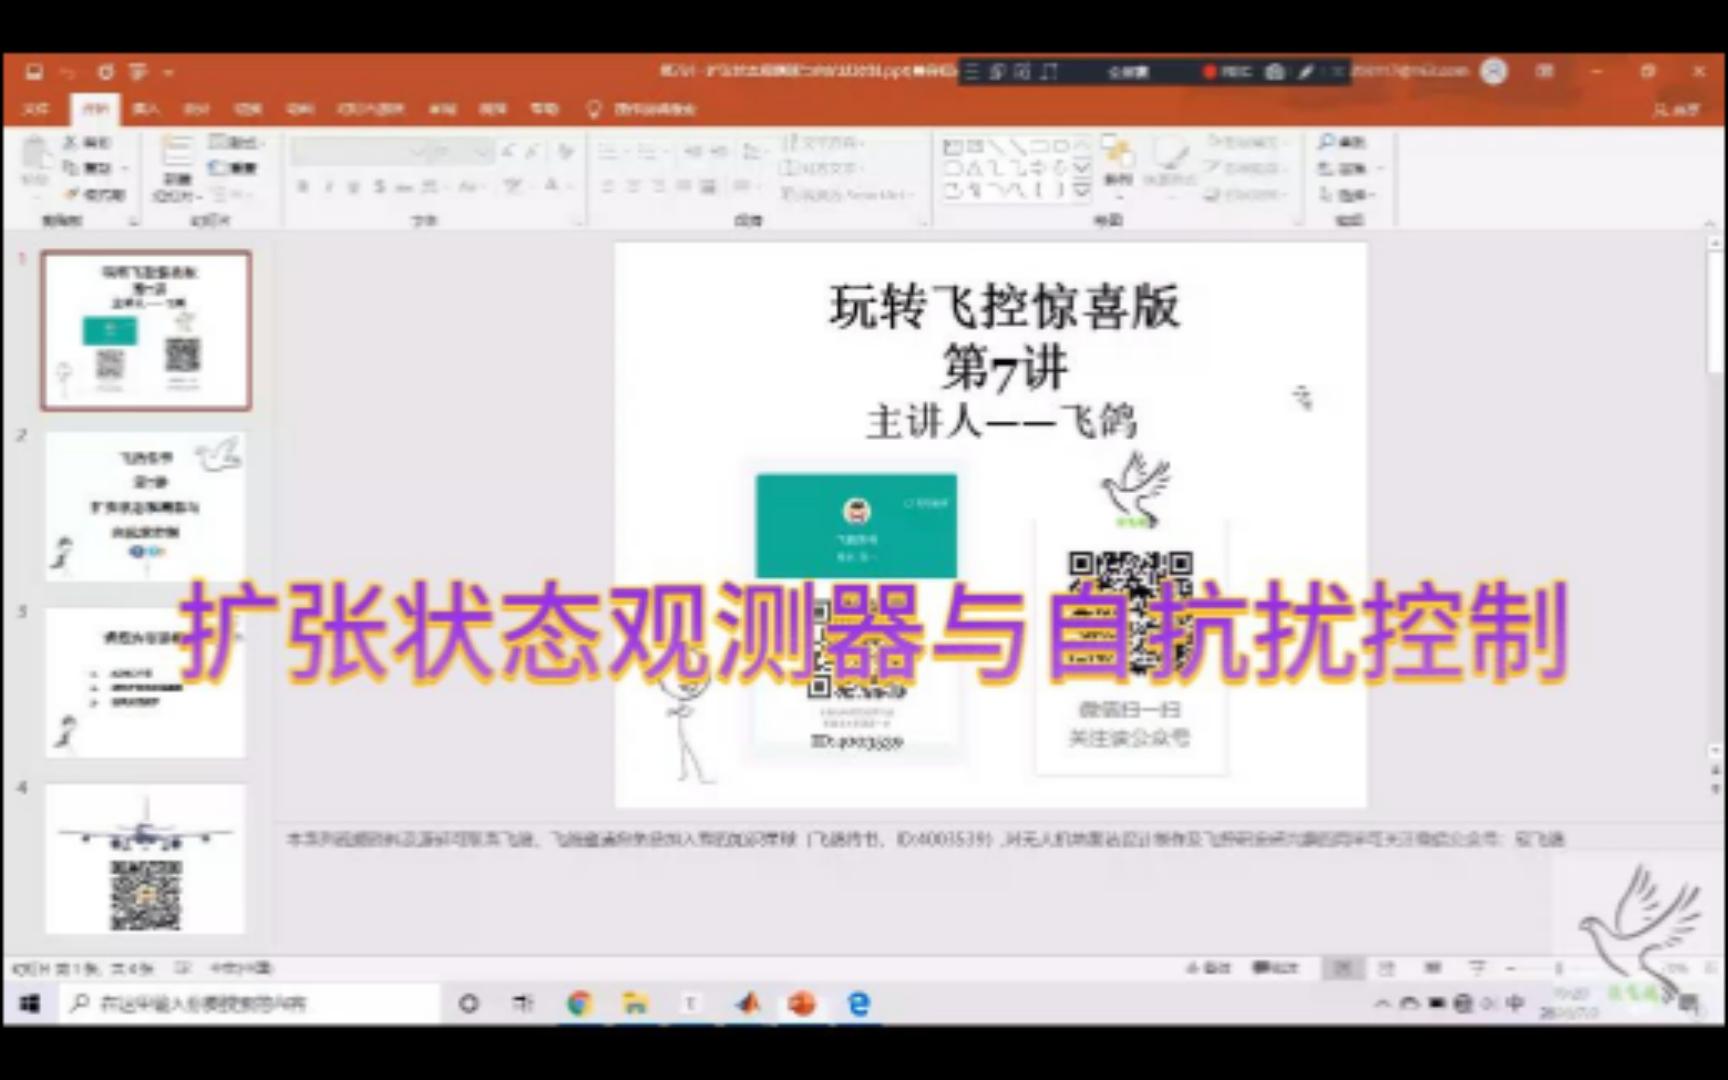Open Chrome from the taskbar
The image size is (1728, 1080).
[x=579, y=1003]
